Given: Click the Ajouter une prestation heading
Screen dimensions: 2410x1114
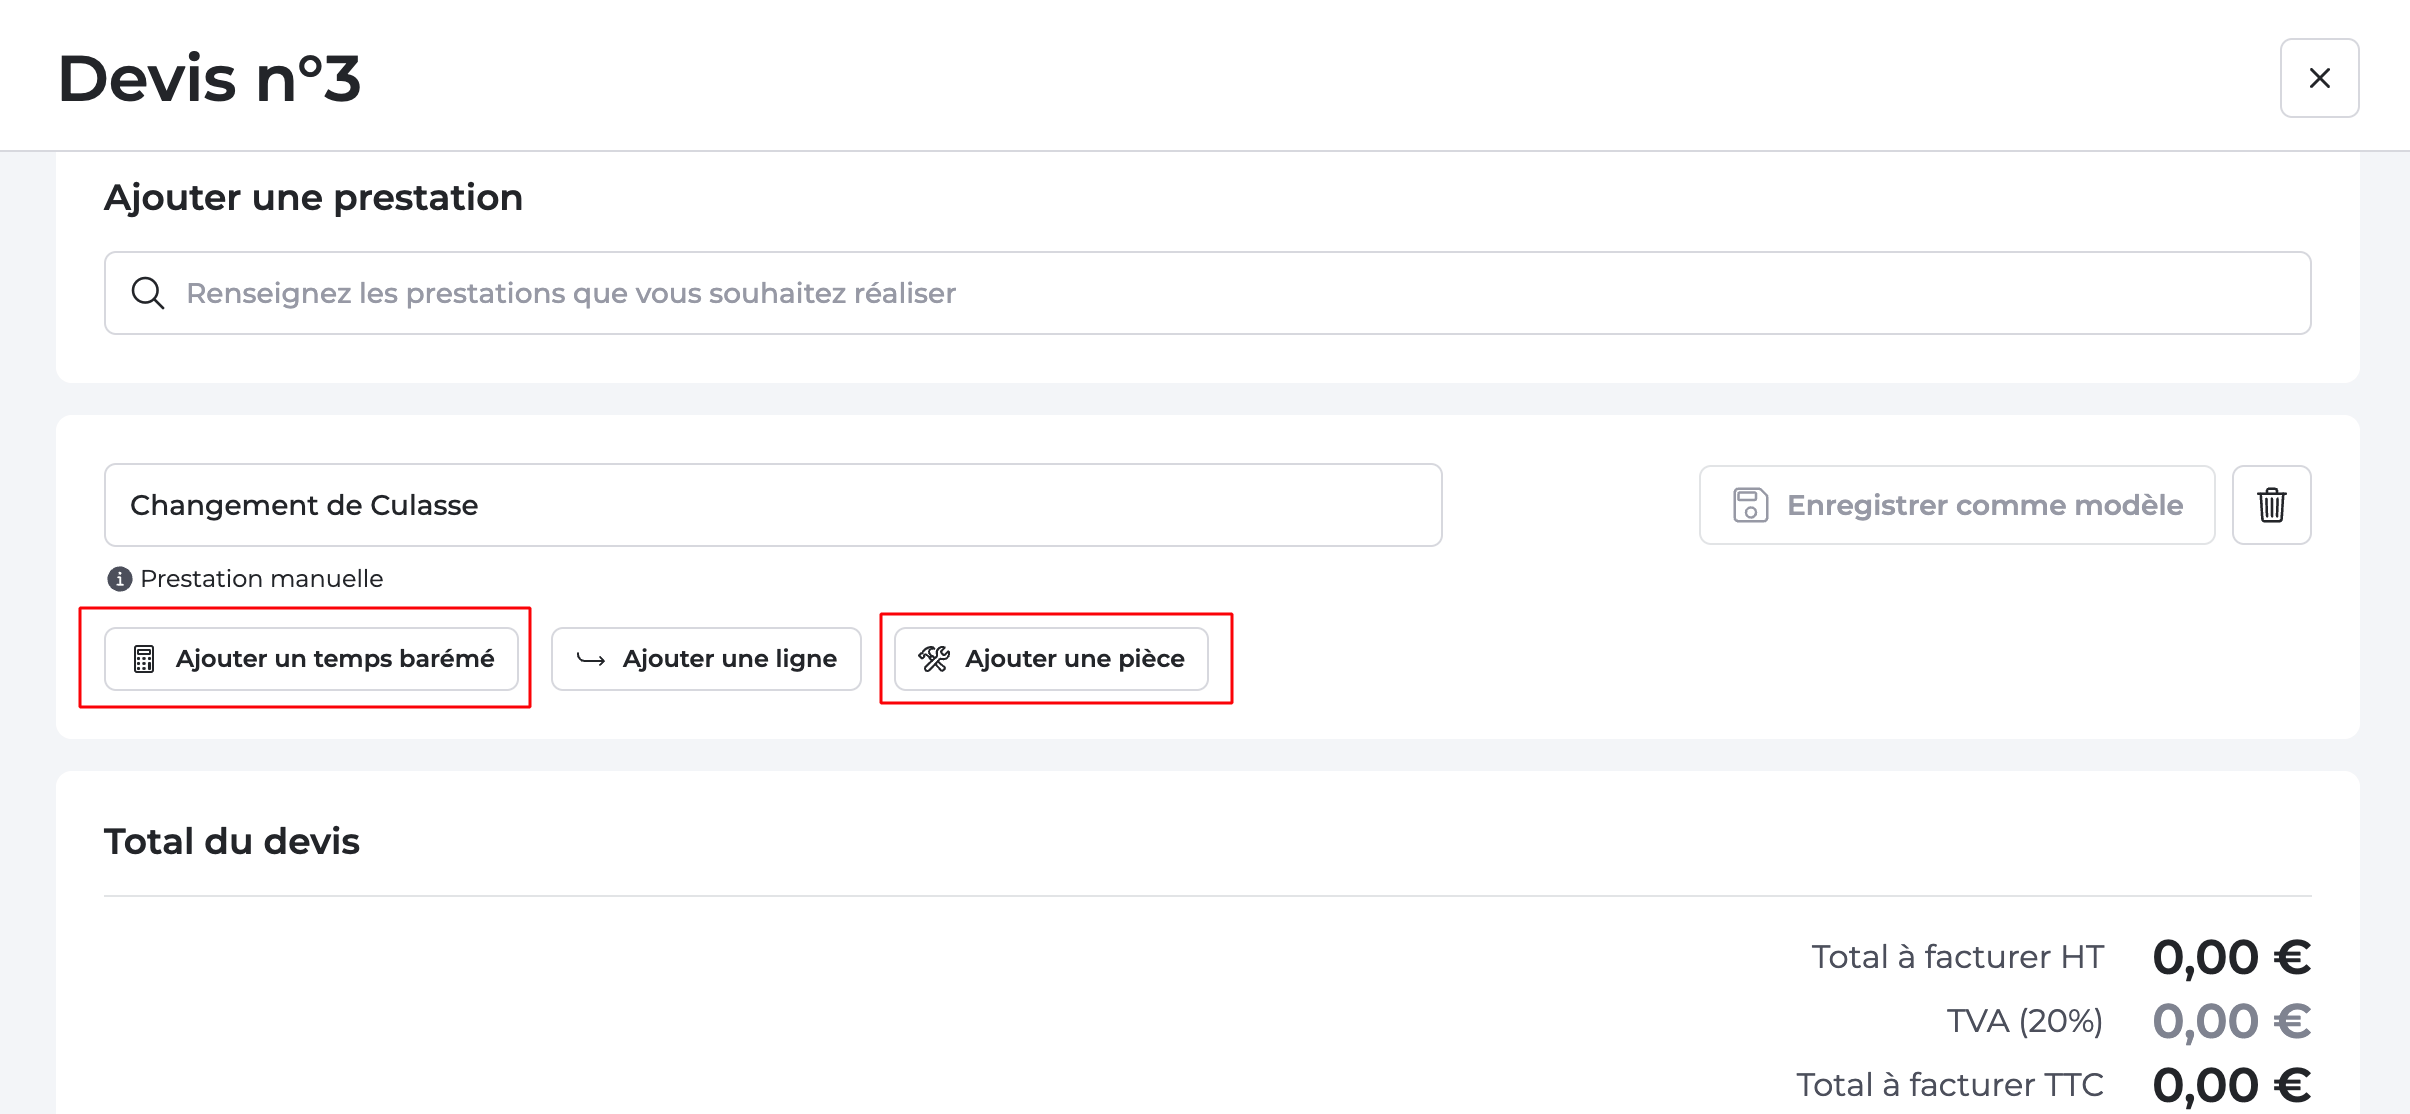Looking at the screenshot, I should (x=313, y=198).
